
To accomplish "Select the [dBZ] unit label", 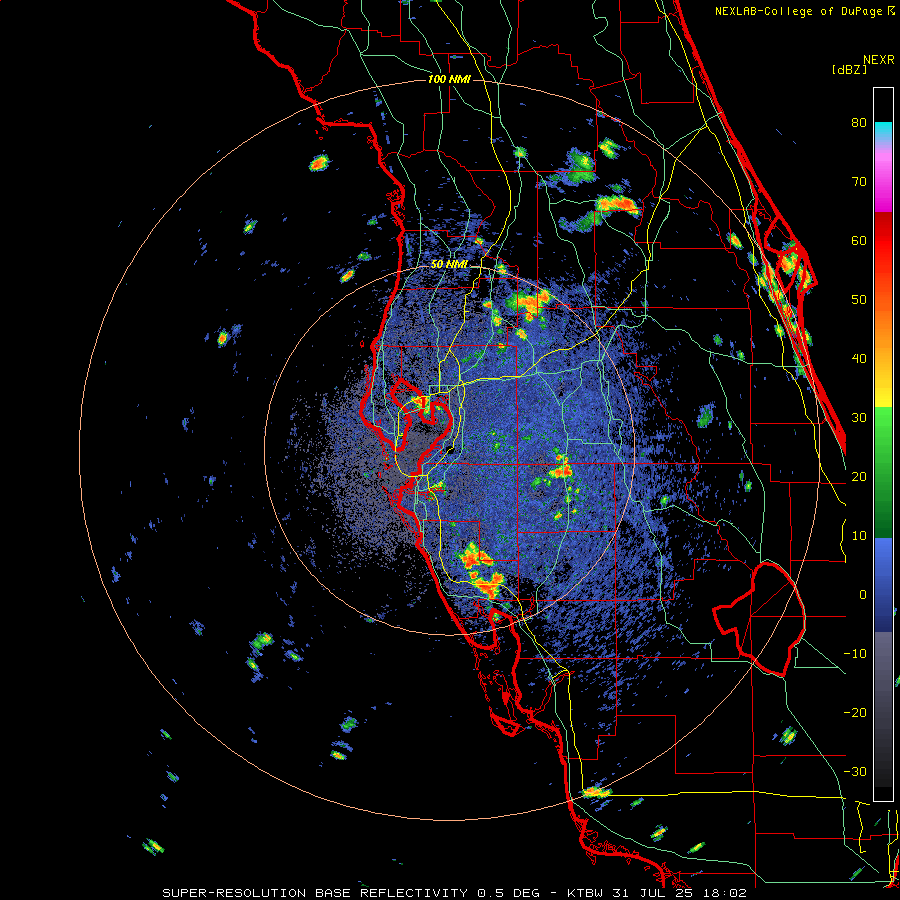I will [849, 70].
